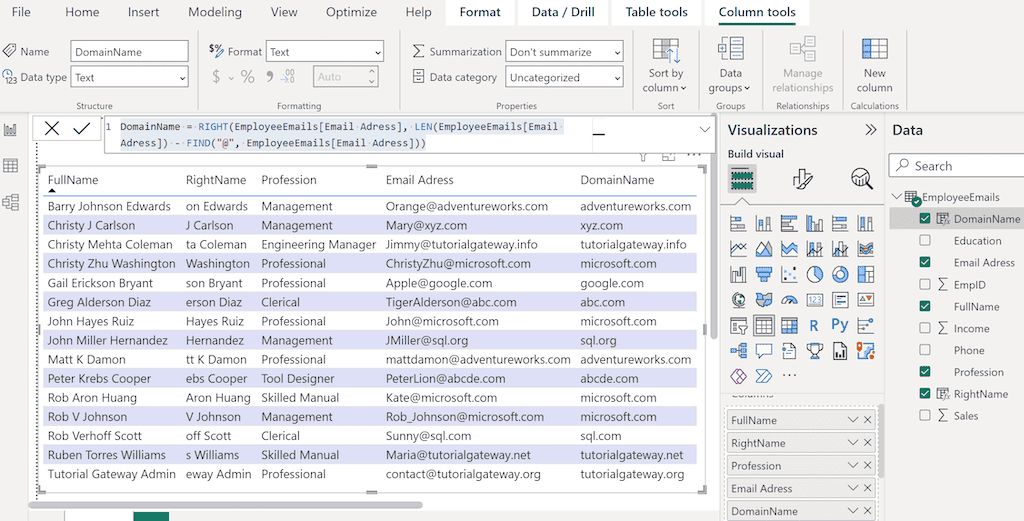
Task: Check the Education field checkbox
Action: 925,240
